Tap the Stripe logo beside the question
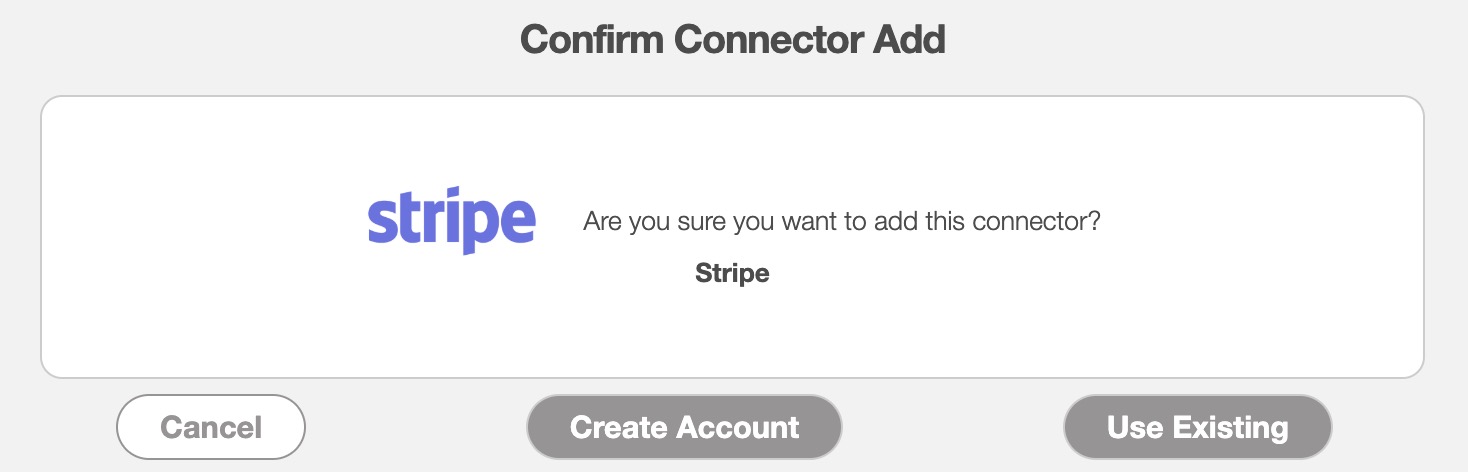1468x472 pixels. pyautogui.click(x=451, y=219)
